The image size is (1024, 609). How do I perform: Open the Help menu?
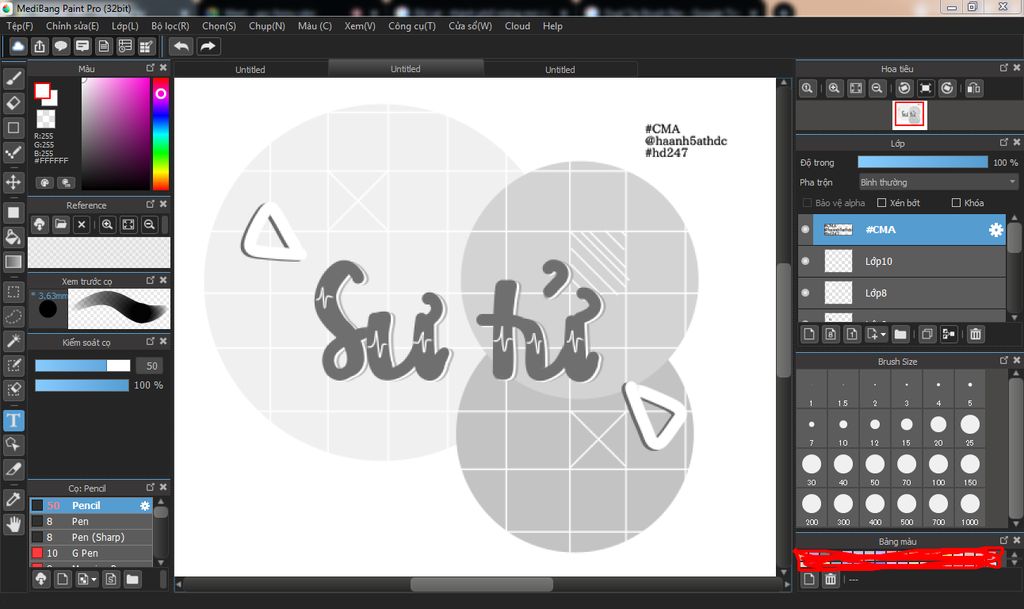coord(552,26)
